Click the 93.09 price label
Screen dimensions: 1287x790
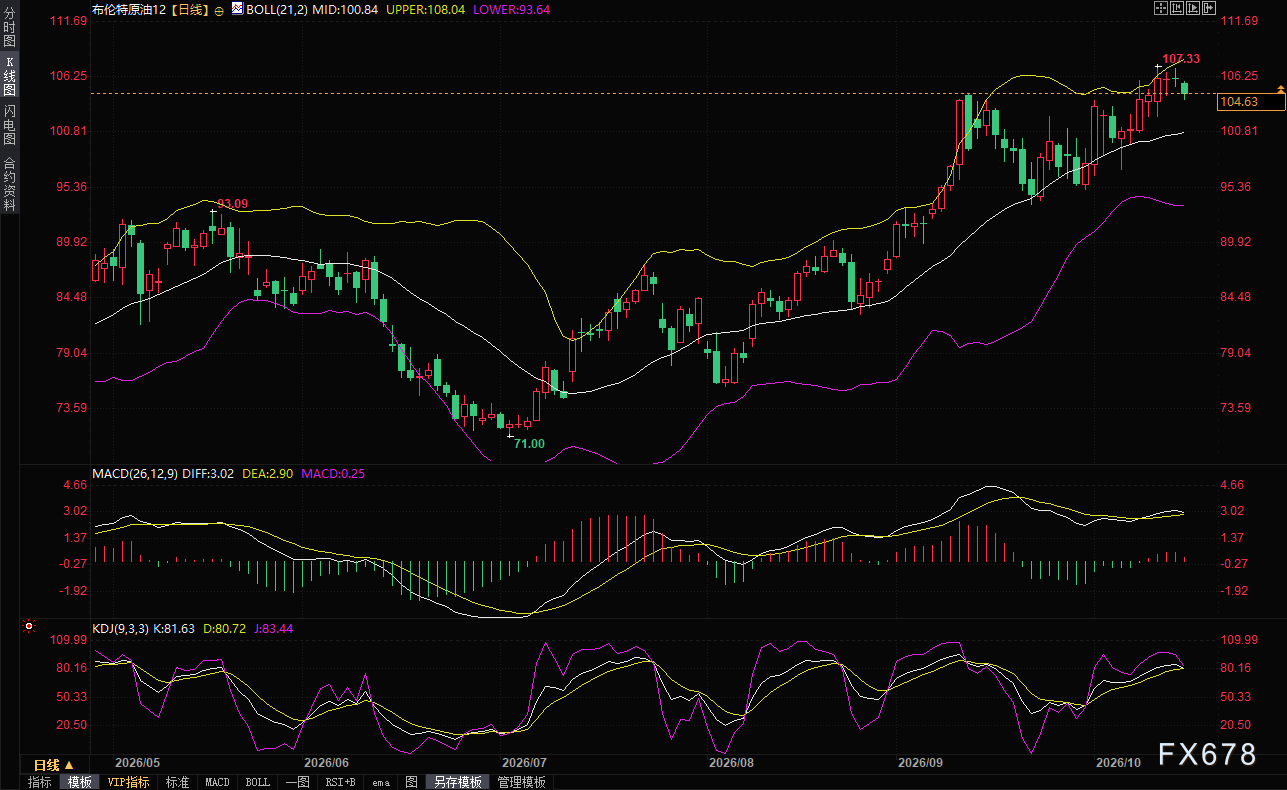[232, 204]
